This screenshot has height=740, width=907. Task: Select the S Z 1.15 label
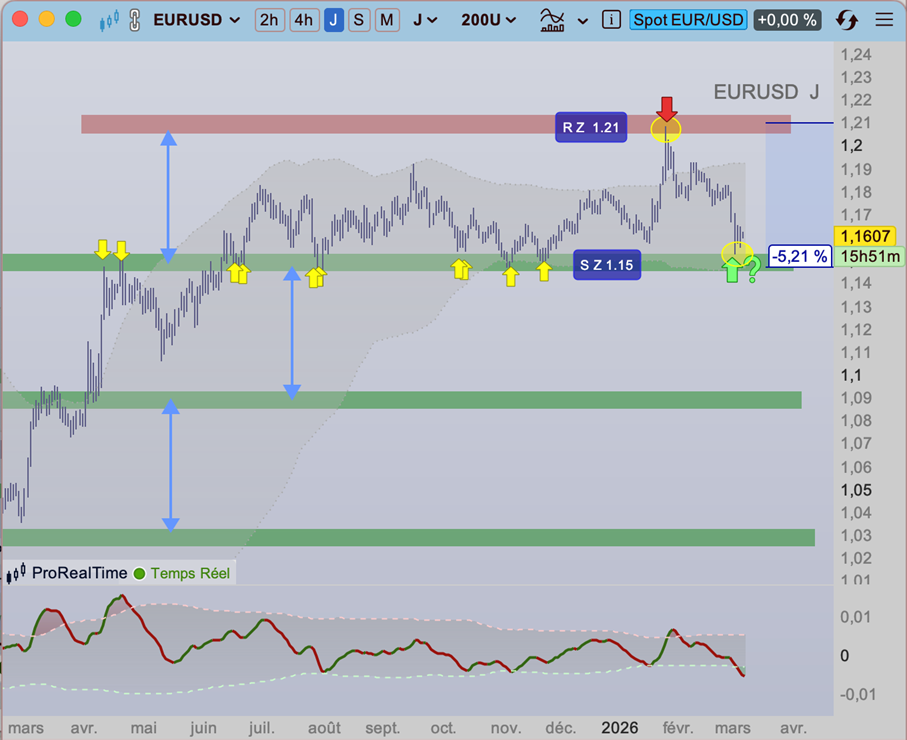pyautogui.click(x=607, y=265)
